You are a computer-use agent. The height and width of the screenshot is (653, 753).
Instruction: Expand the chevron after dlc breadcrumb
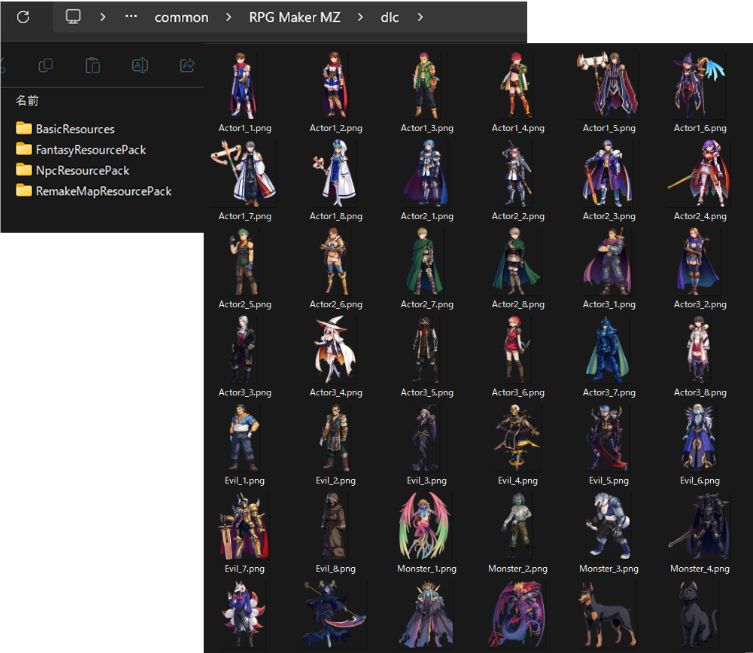click(x=420, y=18)
